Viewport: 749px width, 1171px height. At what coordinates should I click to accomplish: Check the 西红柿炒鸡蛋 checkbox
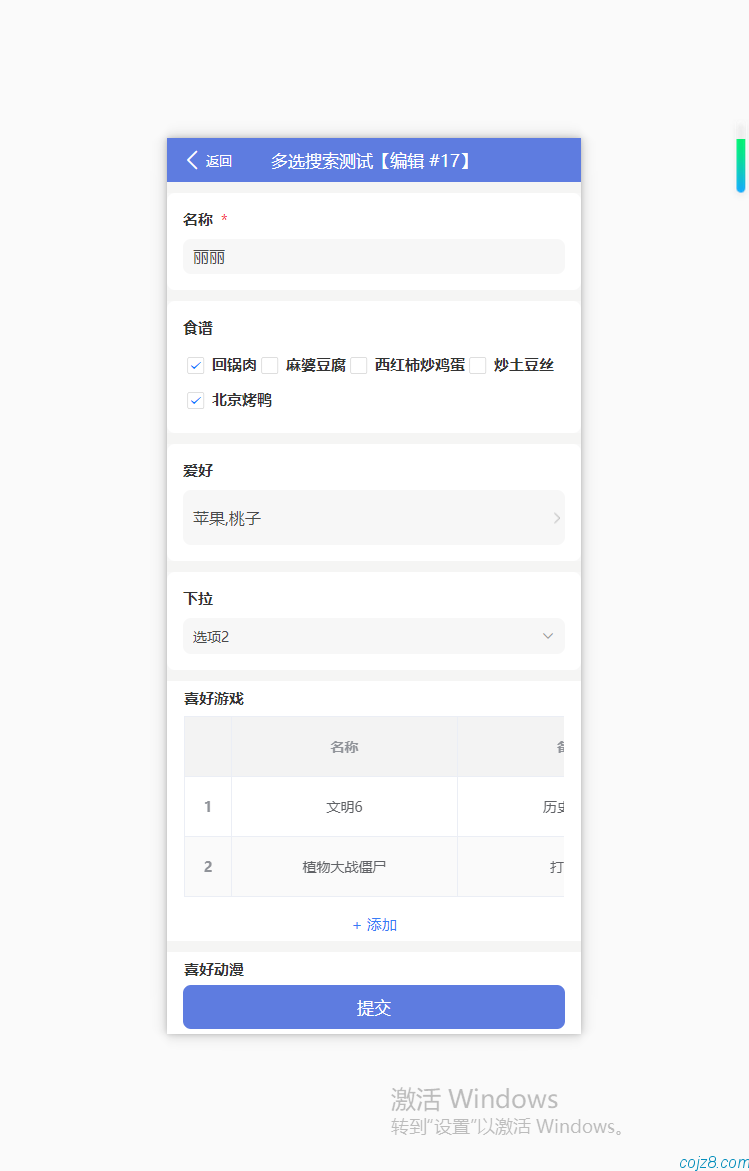click(359, 365)
